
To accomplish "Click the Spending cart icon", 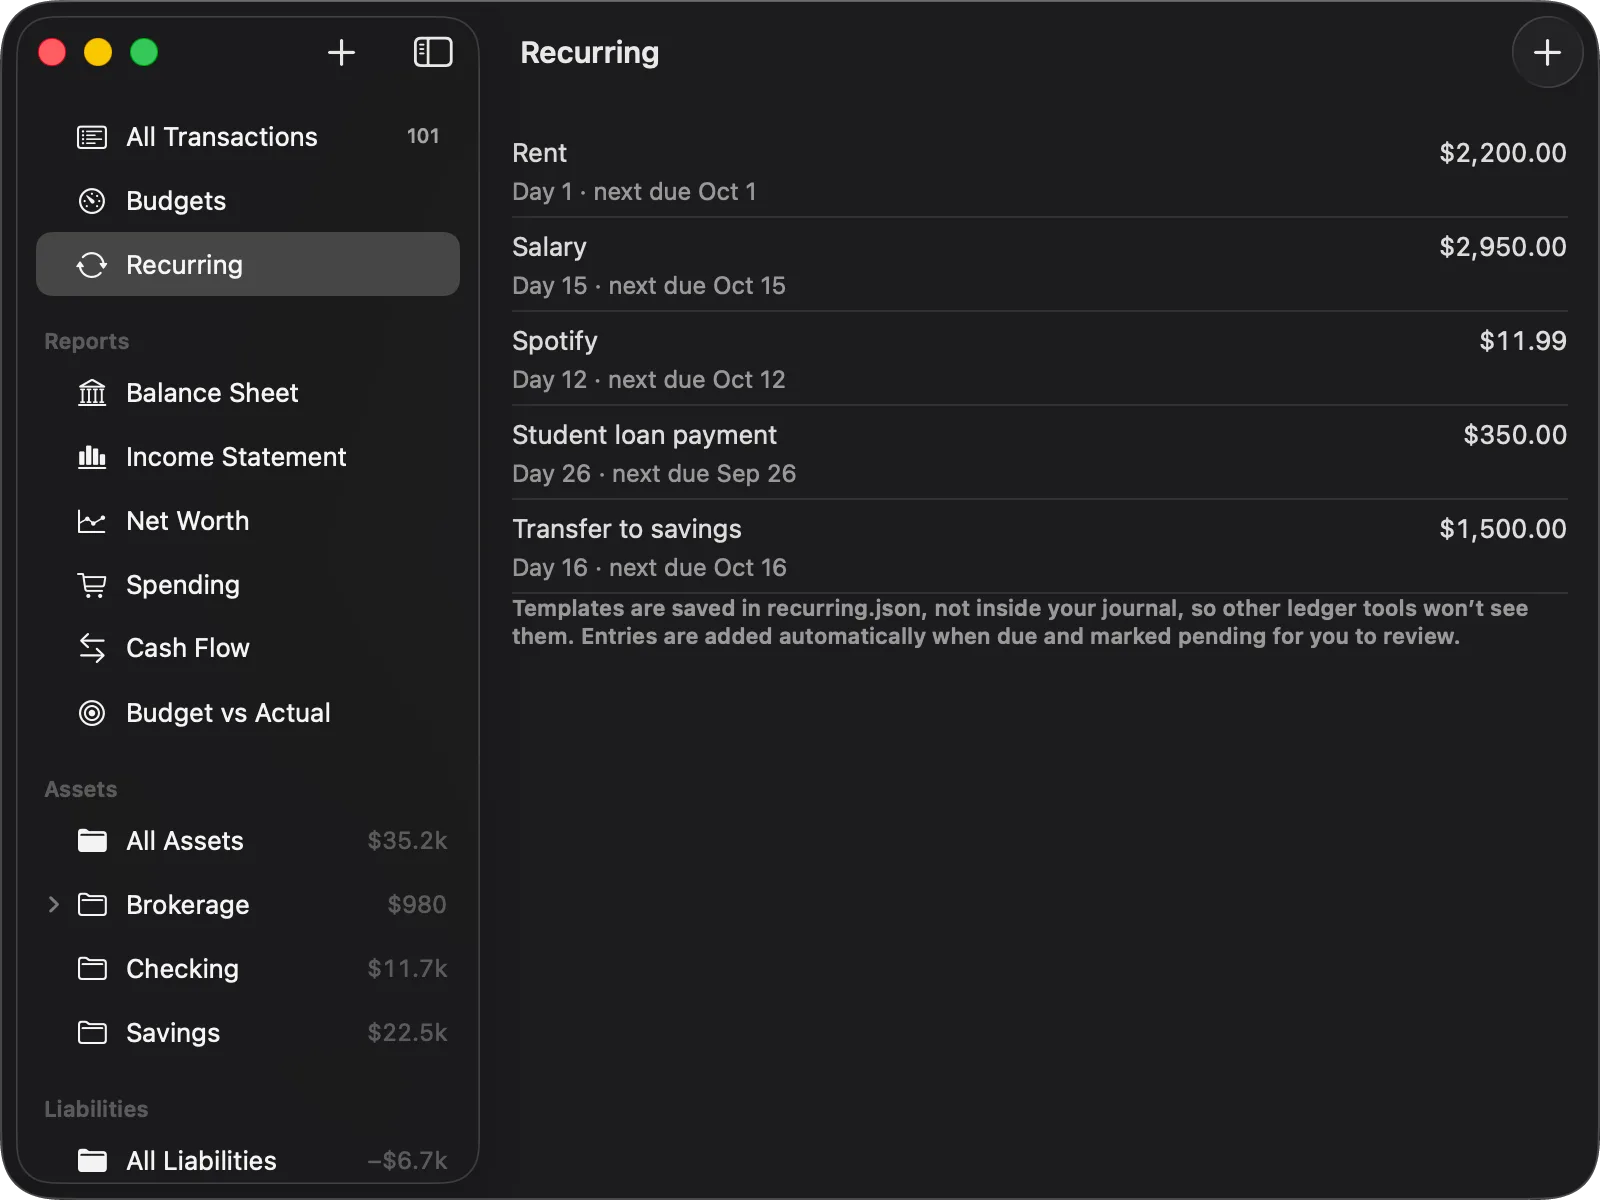I will [92, 585].
